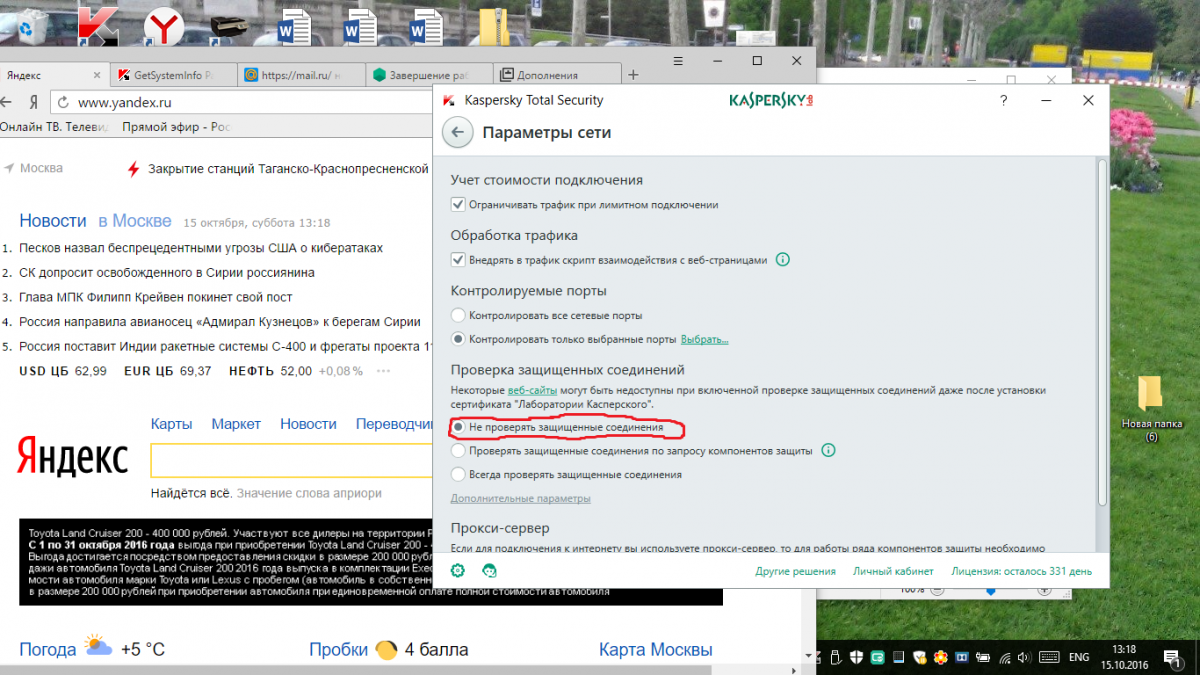Click Я home button in browser
This screenshot has height=675, width=1200.
(33, 102)
